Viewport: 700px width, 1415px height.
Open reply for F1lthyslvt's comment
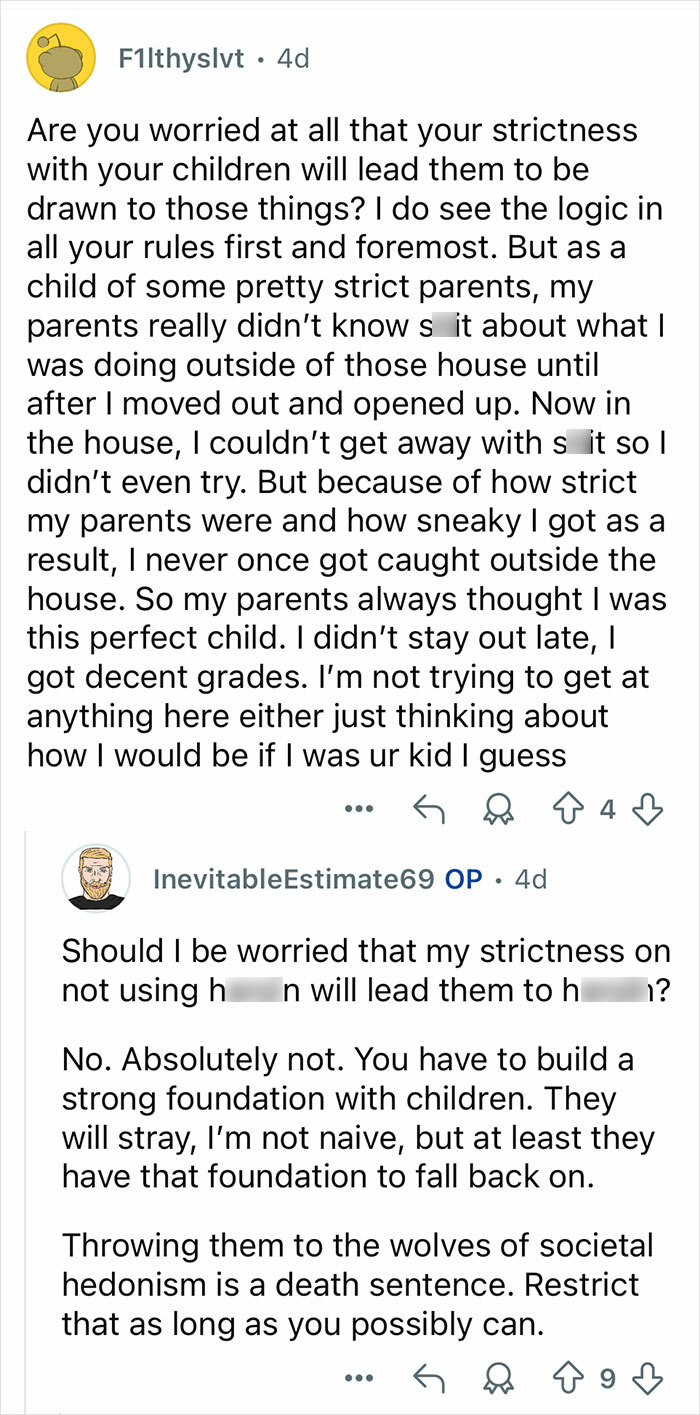pyautogui.click(x=430, y=808)
